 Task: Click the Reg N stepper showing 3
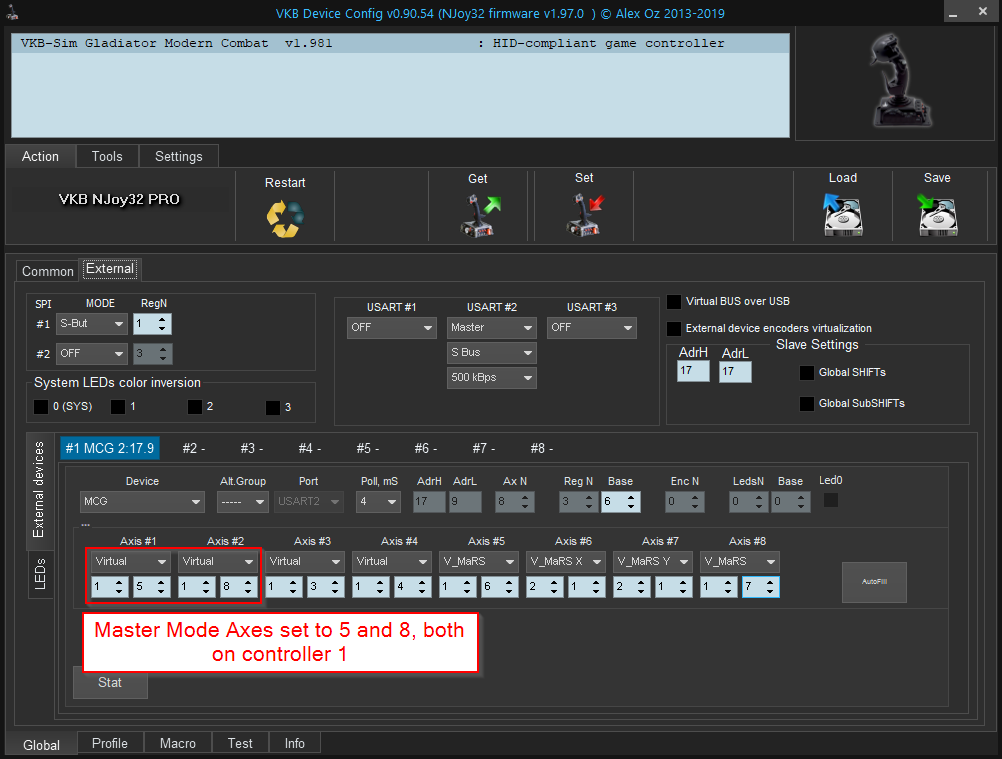click(x=578, y=502)
